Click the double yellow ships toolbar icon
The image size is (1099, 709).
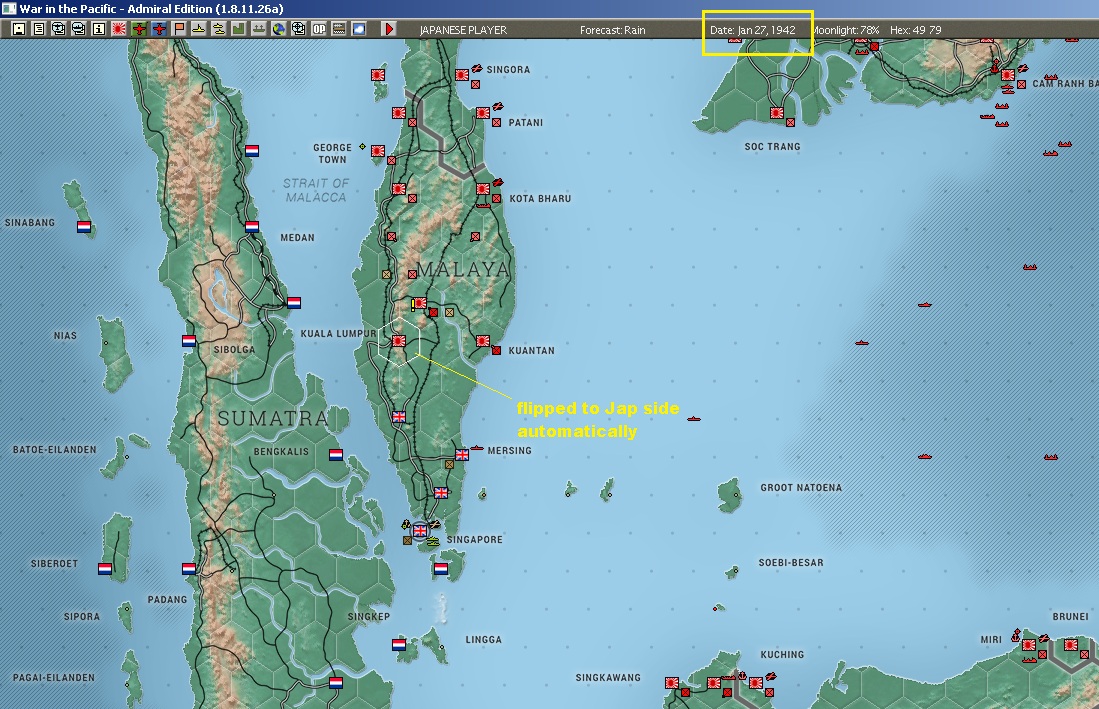219,29
